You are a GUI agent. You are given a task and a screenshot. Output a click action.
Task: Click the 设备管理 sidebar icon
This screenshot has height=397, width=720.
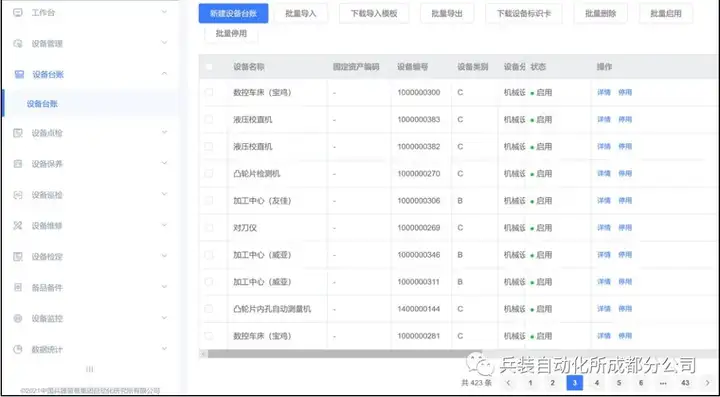(x=17, y=44)
